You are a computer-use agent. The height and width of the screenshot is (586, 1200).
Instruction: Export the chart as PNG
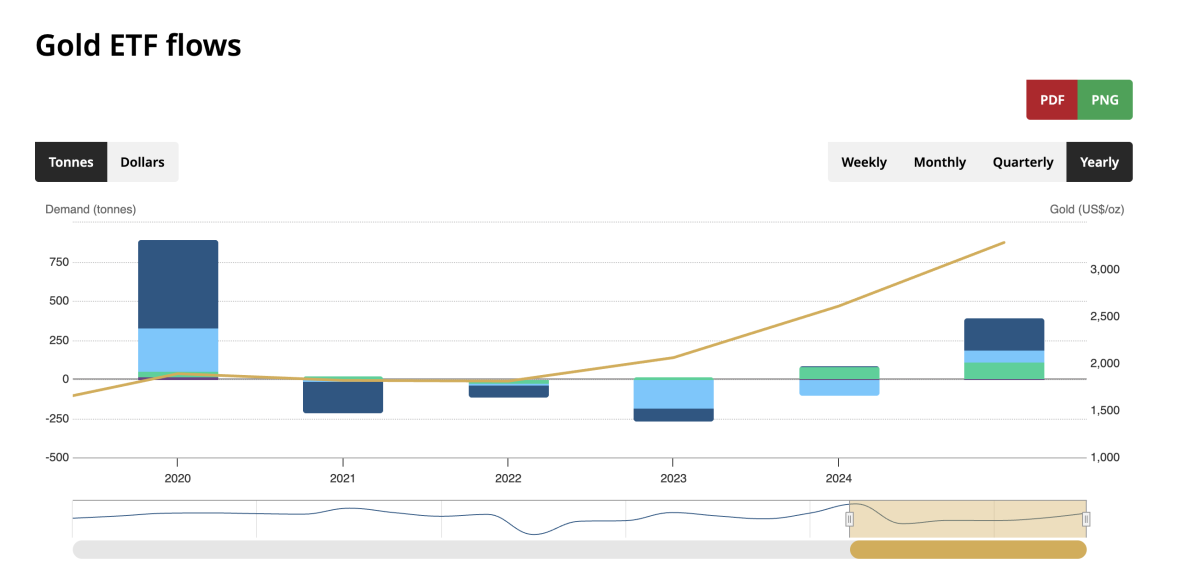1104,99
